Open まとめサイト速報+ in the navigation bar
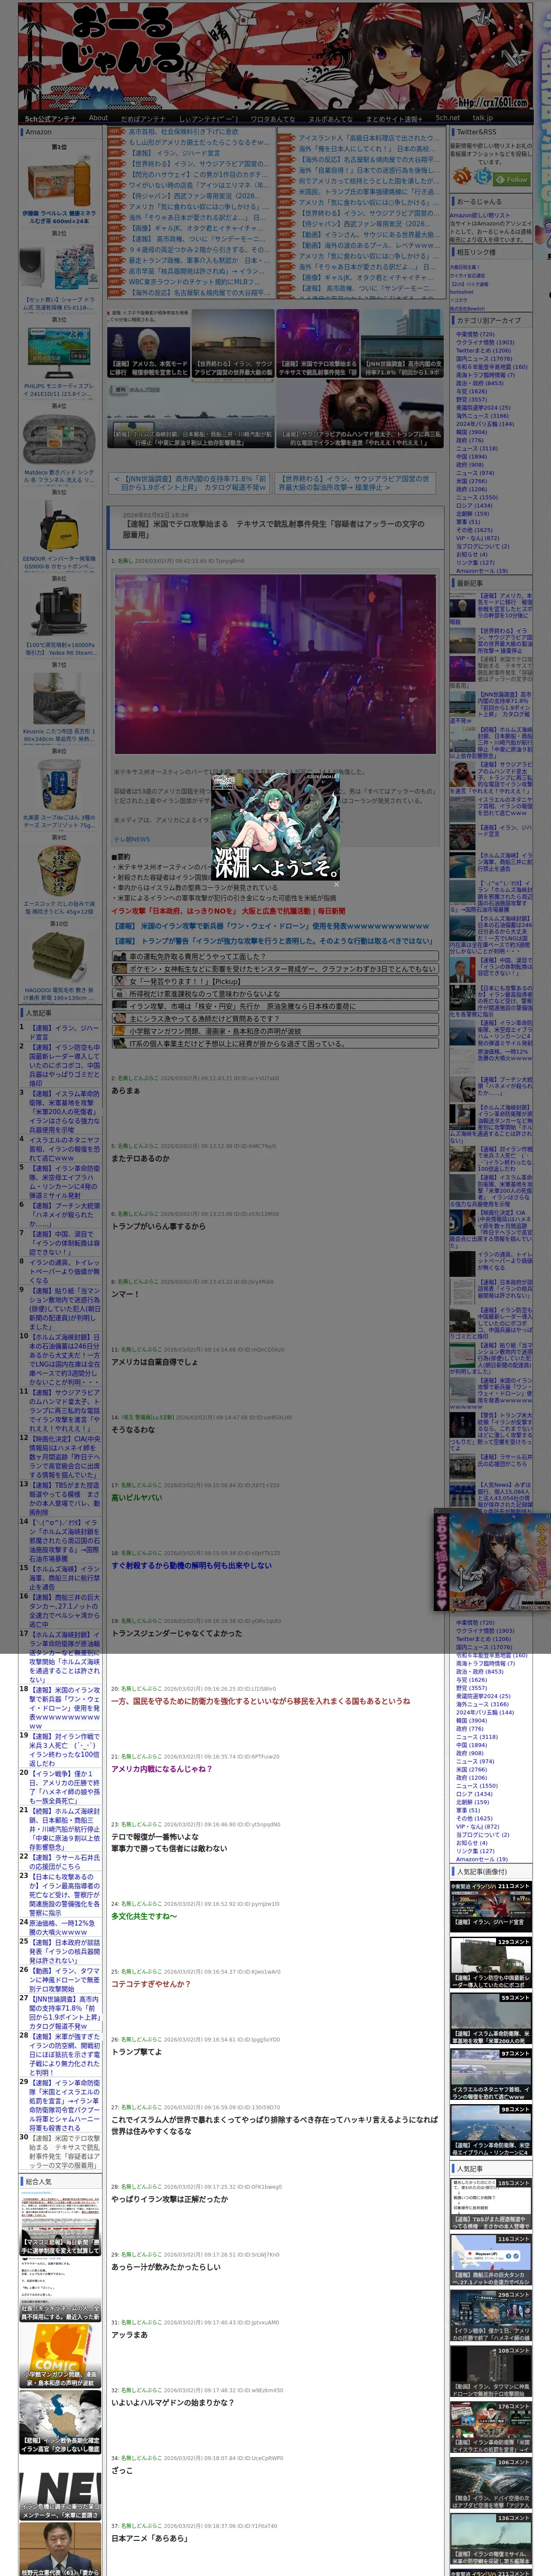 394,119
